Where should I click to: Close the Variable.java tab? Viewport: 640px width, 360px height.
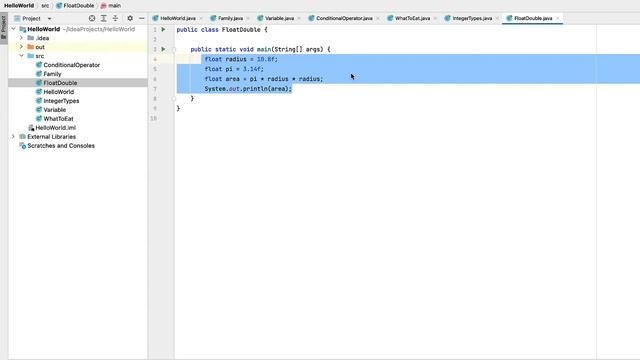299,18
